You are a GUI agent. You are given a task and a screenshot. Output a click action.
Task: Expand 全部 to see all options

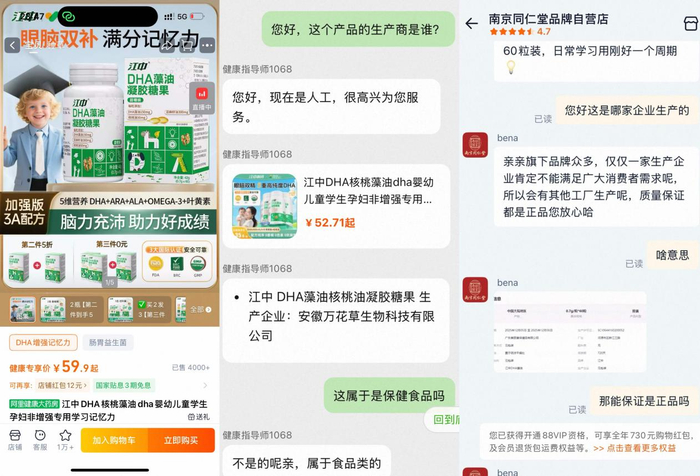tap(201, 309)
